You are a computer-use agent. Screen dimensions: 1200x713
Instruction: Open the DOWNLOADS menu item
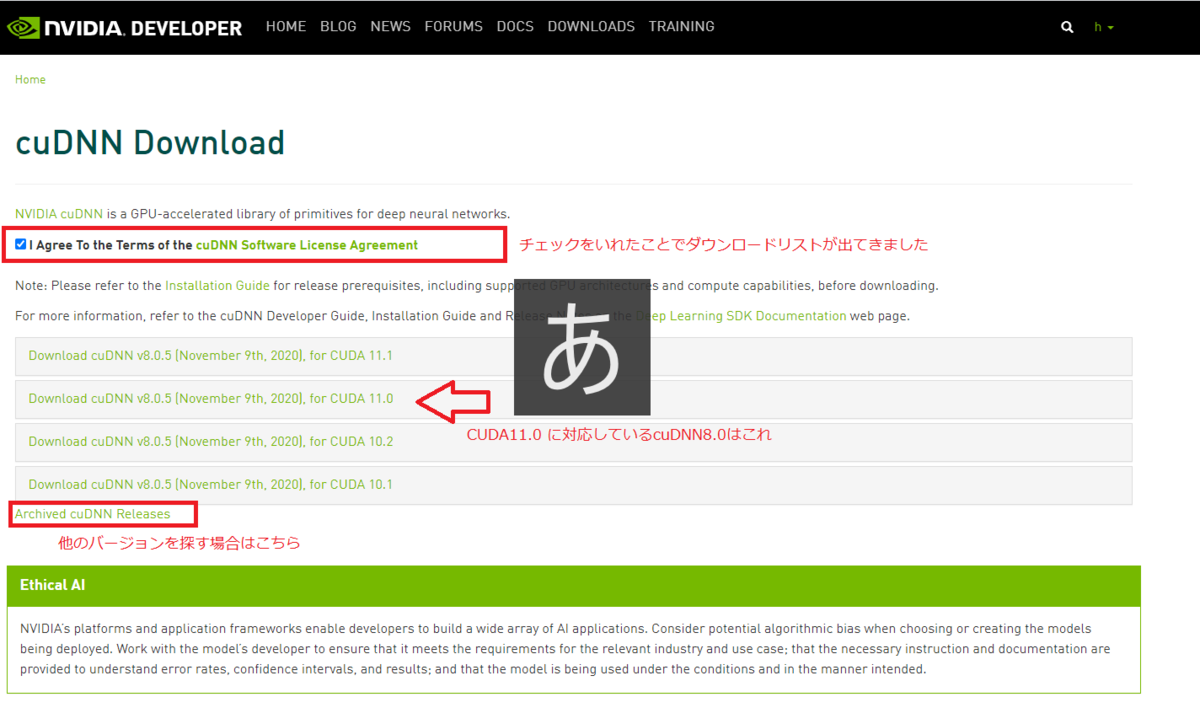(591, 27)
